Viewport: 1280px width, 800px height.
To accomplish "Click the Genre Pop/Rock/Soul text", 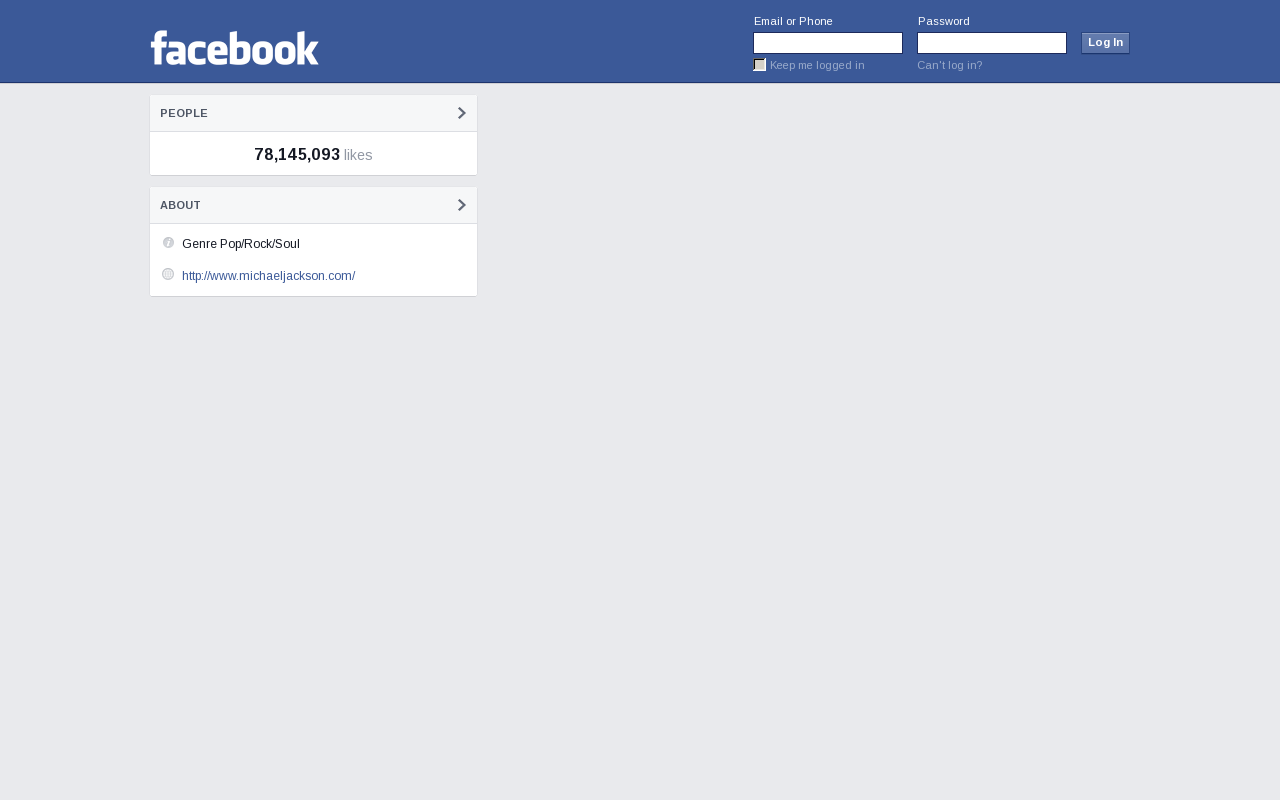I will 241,244.
